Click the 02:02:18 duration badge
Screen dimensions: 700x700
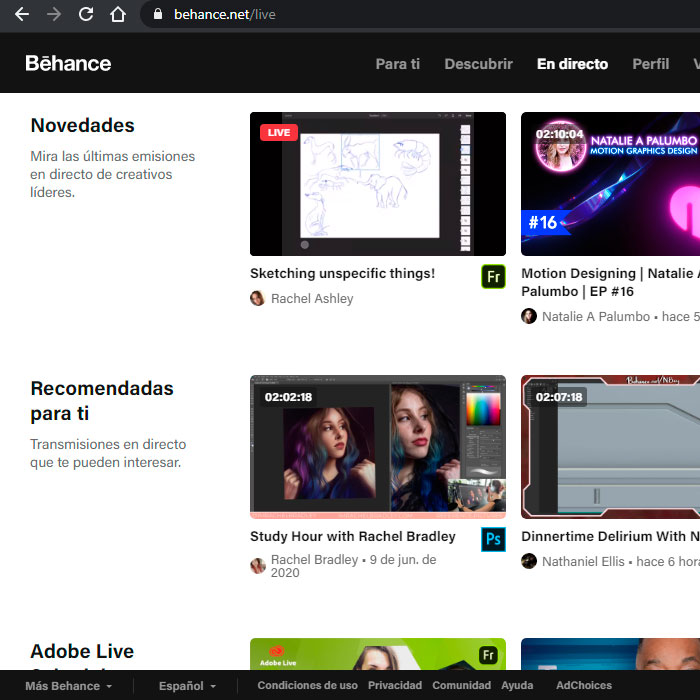click(288, 397)
